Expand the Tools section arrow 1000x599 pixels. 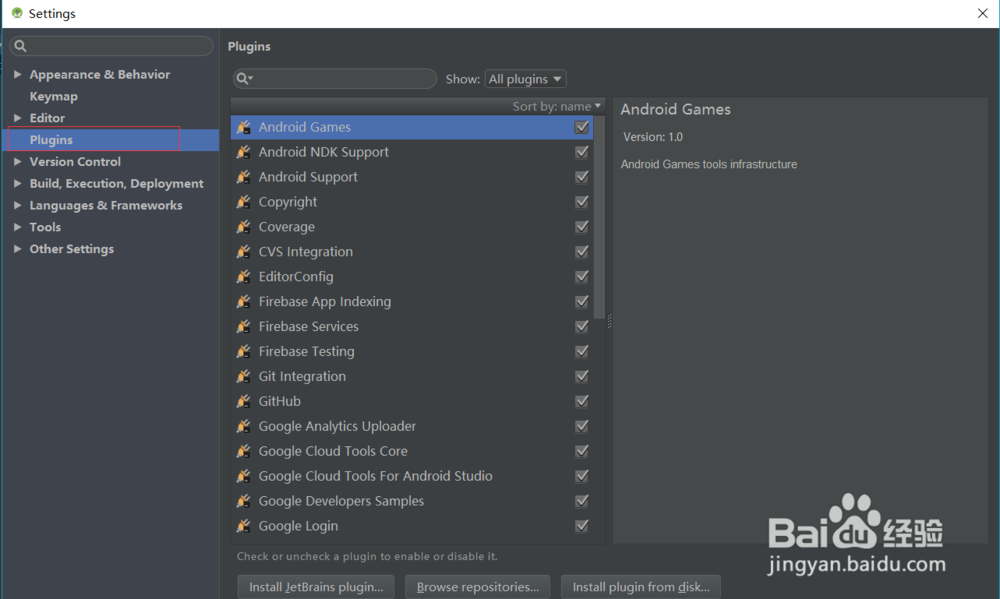pyautogui.click(x=17, y=226)
